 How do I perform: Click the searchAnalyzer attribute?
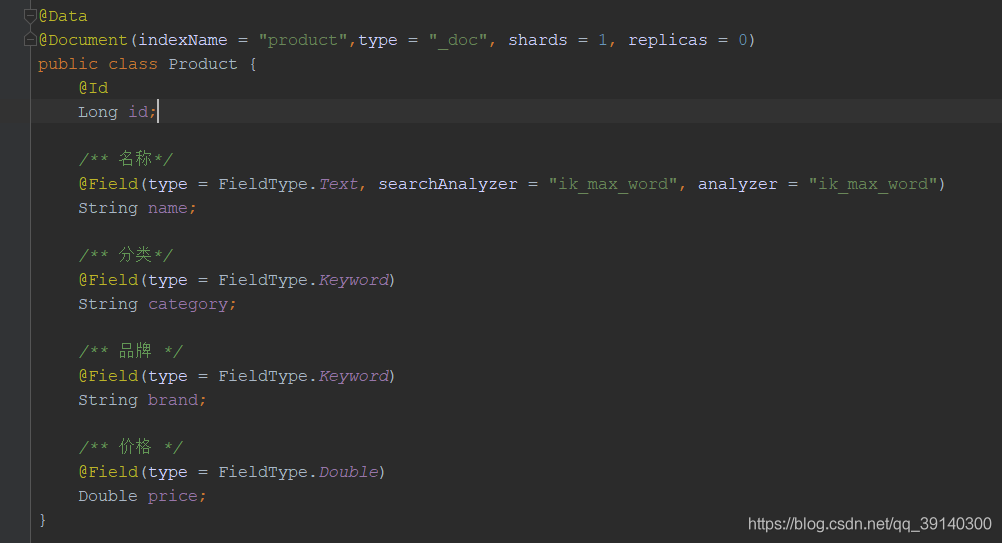coord(447,184)
